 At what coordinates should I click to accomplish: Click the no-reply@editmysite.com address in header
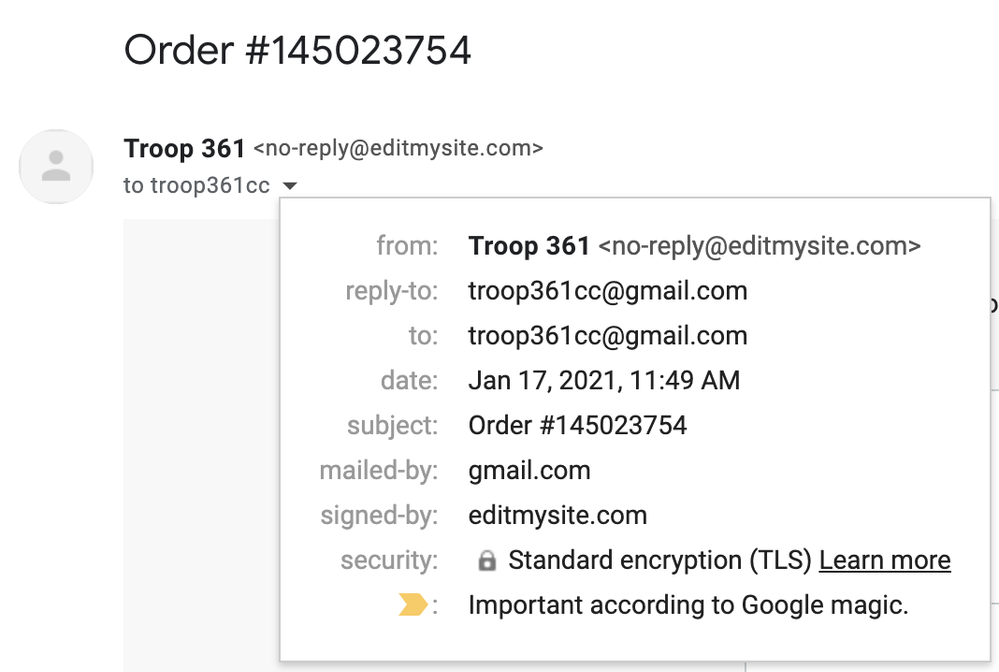tap(398, 149)
